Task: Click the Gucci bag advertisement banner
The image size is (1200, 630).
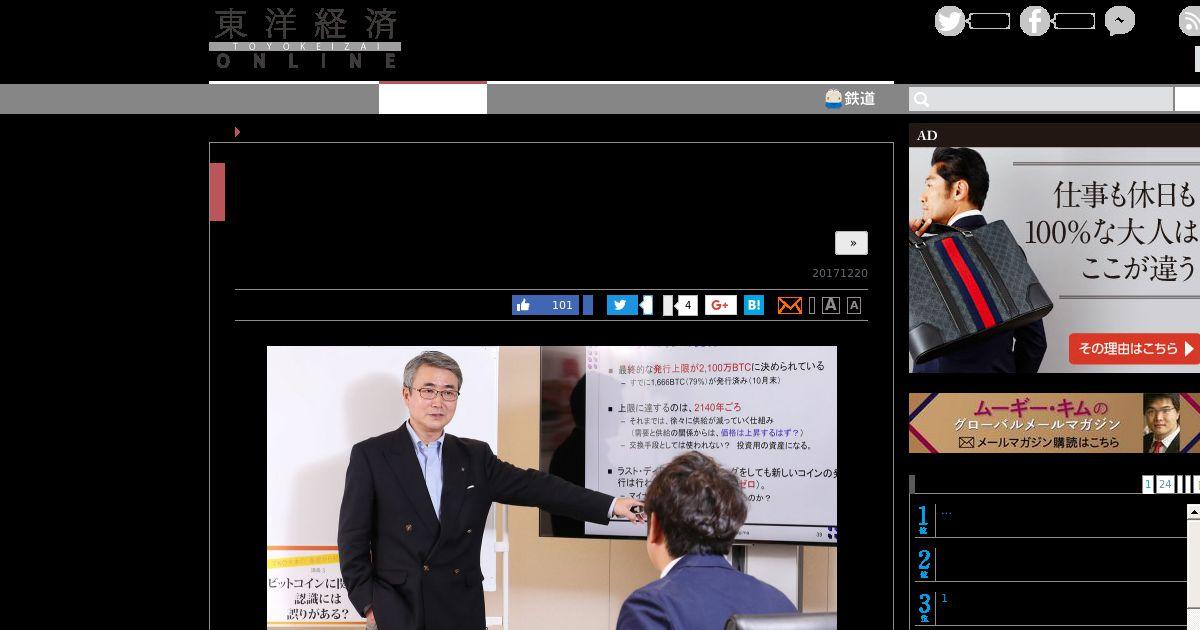Action: [x=1054, y=260]
